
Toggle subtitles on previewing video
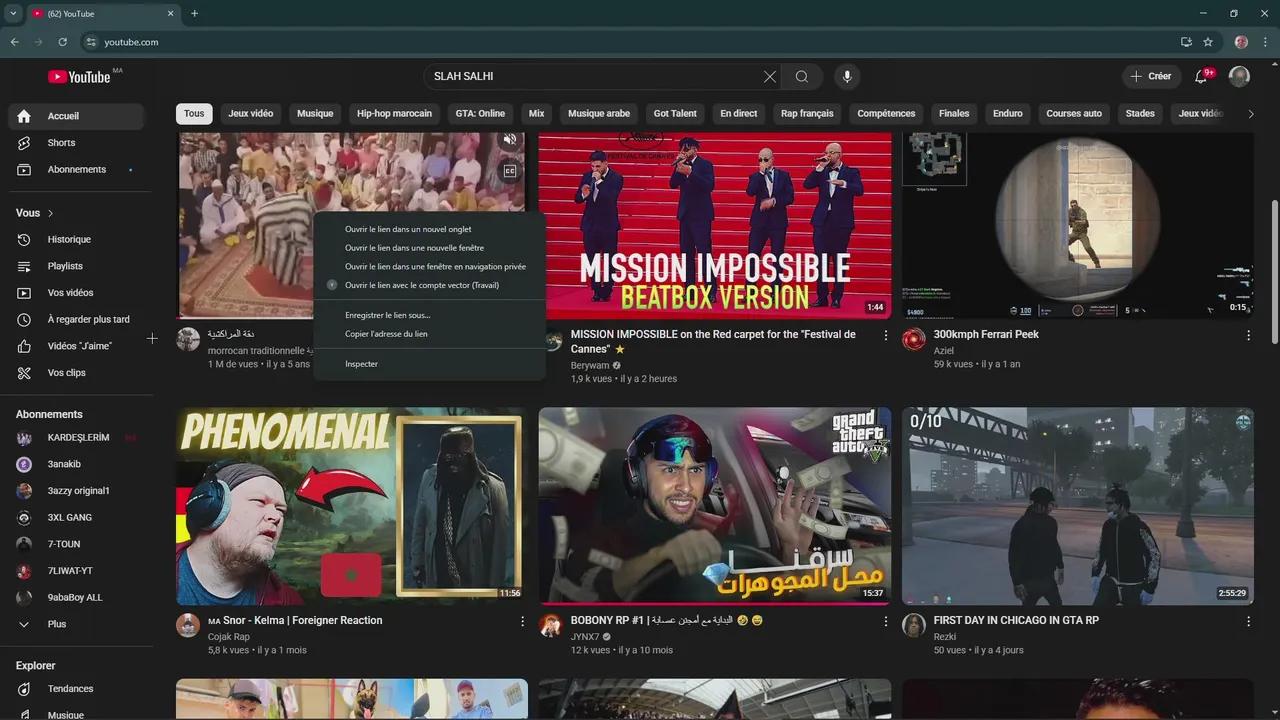coord(510,171)
